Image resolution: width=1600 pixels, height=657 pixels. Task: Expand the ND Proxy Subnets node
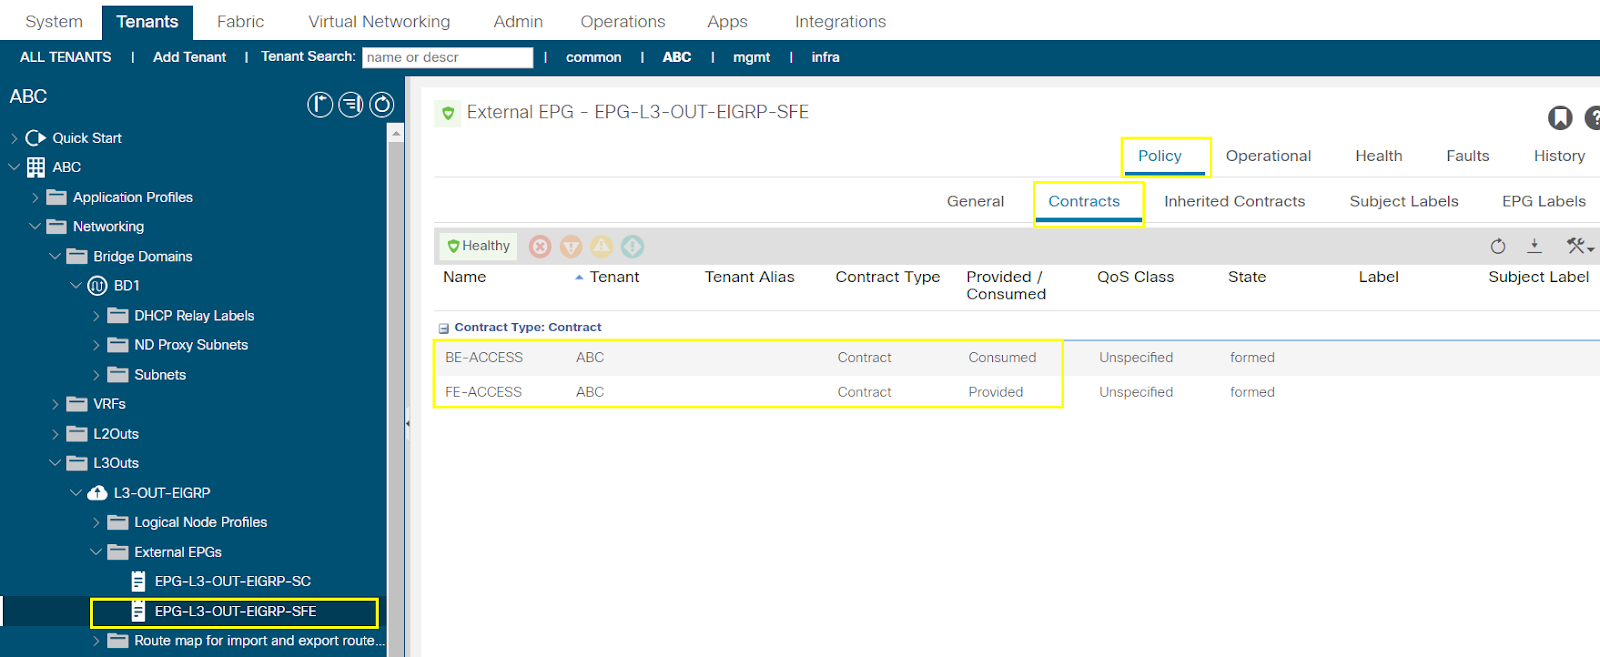coord(96,345)
